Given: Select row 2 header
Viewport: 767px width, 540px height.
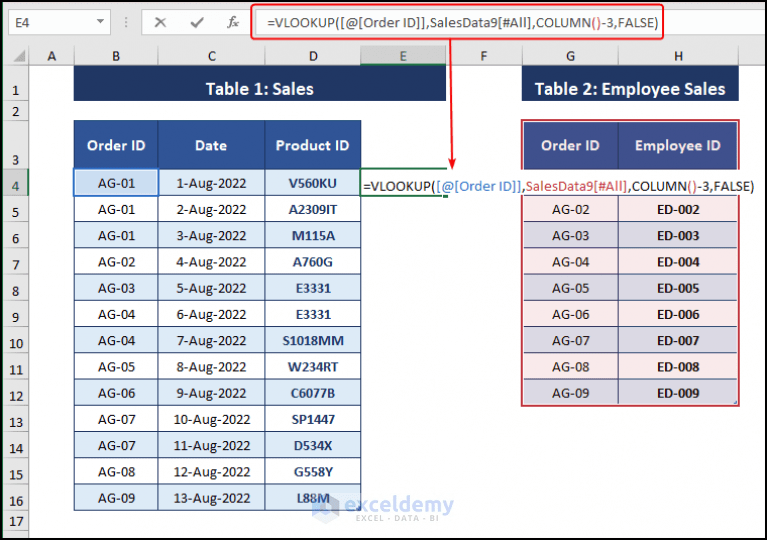Looking at the screenshot, I should tap(16, 112).
